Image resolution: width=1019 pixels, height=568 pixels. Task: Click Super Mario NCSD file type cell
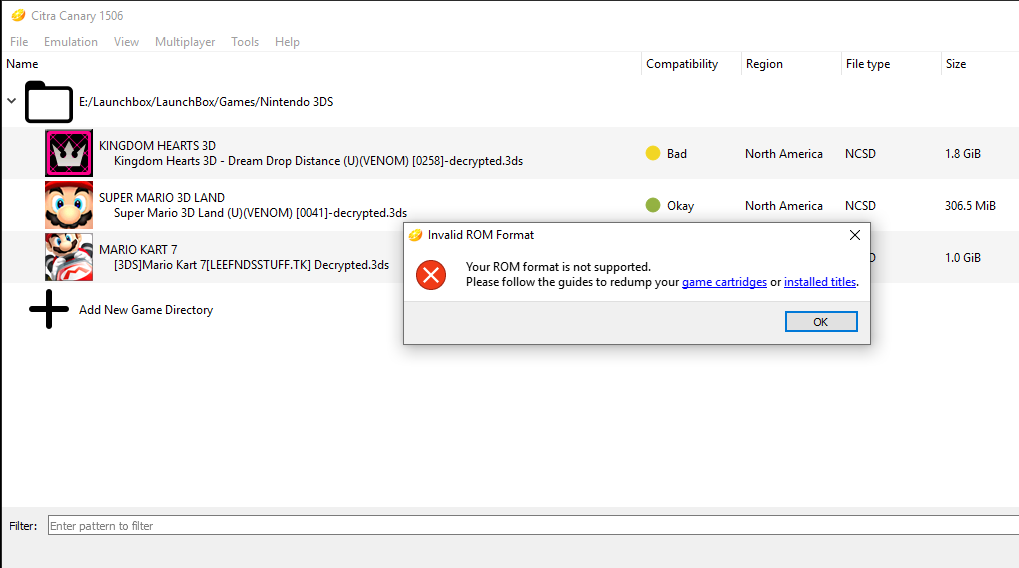pos(860,205)
